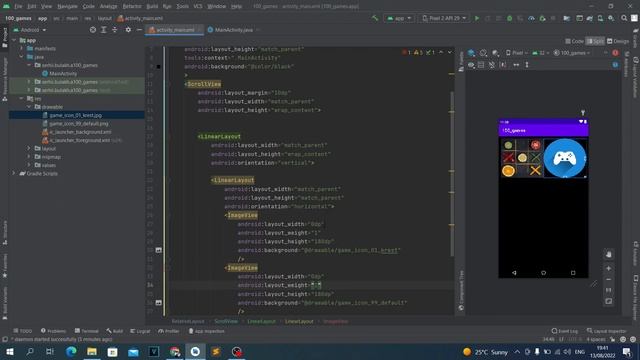Open the Problems tool window
This screenshot has height=360, width=640.
click(53, 331)
